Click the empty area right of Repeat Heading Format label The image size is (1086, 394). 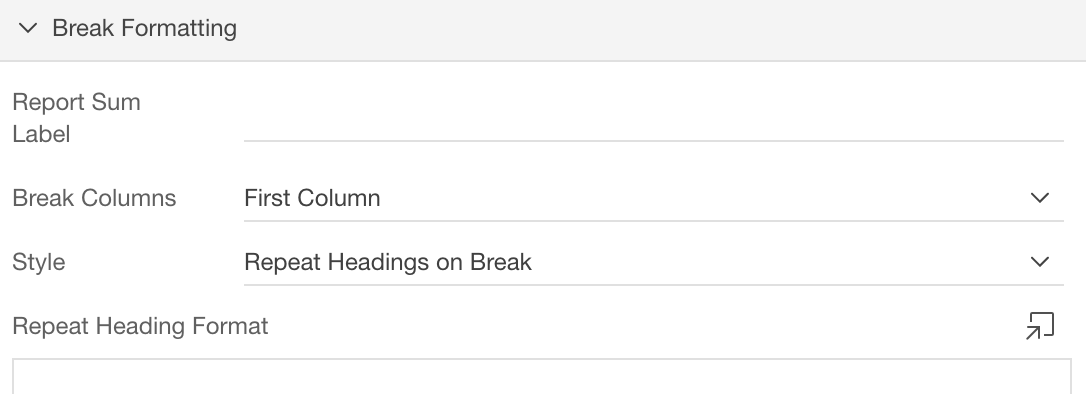click(644, 326)
